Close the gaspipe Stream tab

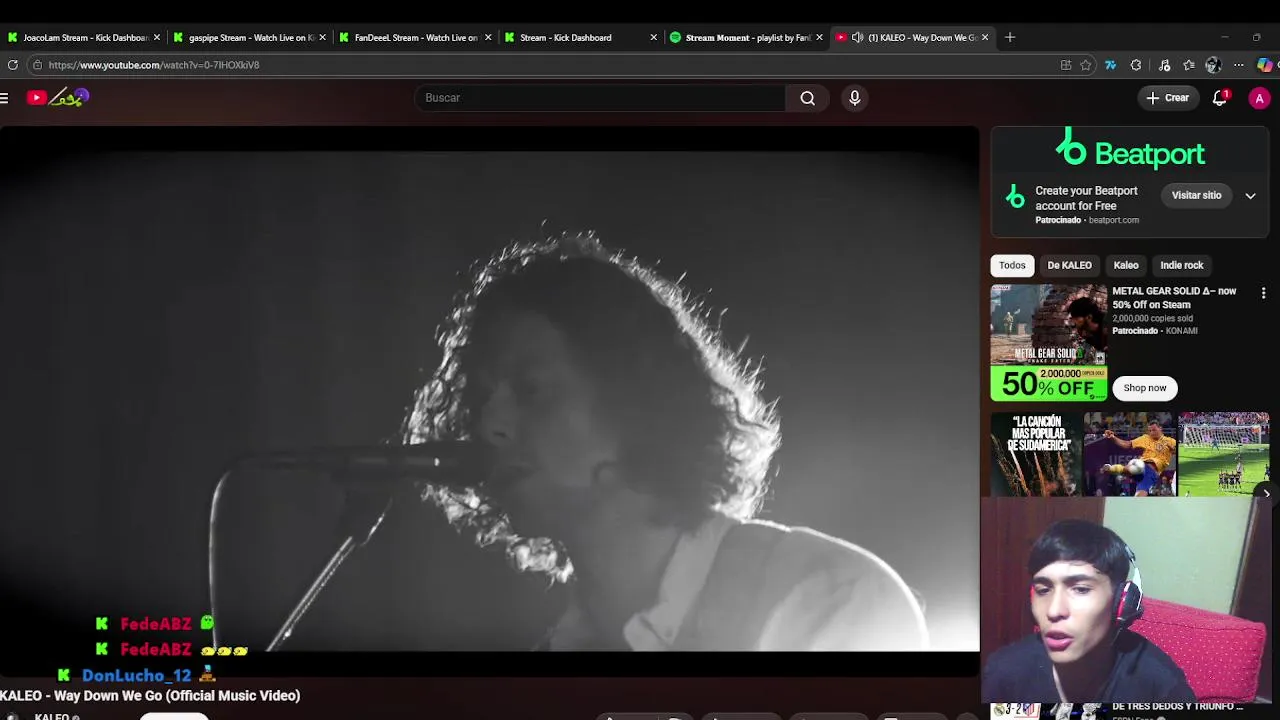pos(322,37)
